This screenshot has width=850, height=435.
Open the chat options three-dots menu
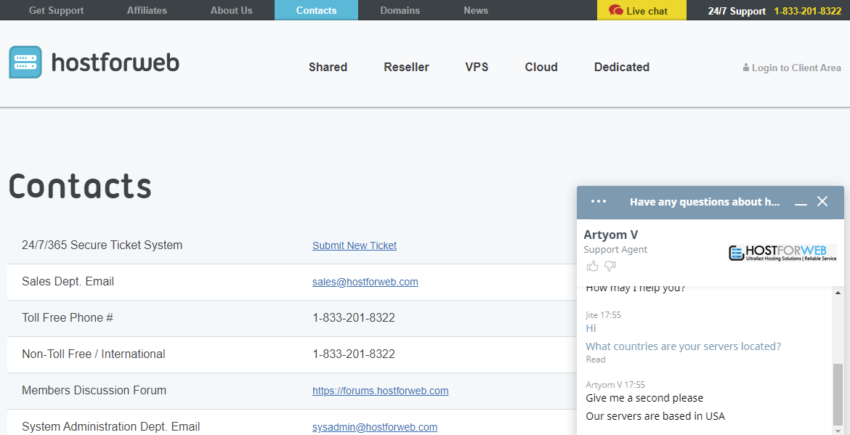598,201
